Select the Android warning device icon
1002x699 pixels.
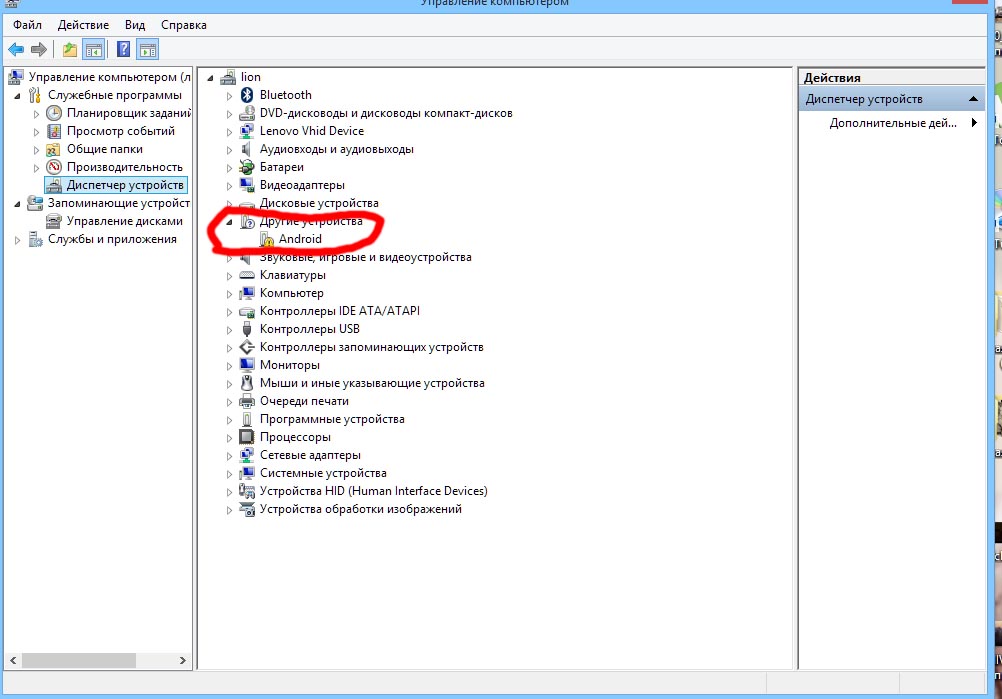coord(267,239)
